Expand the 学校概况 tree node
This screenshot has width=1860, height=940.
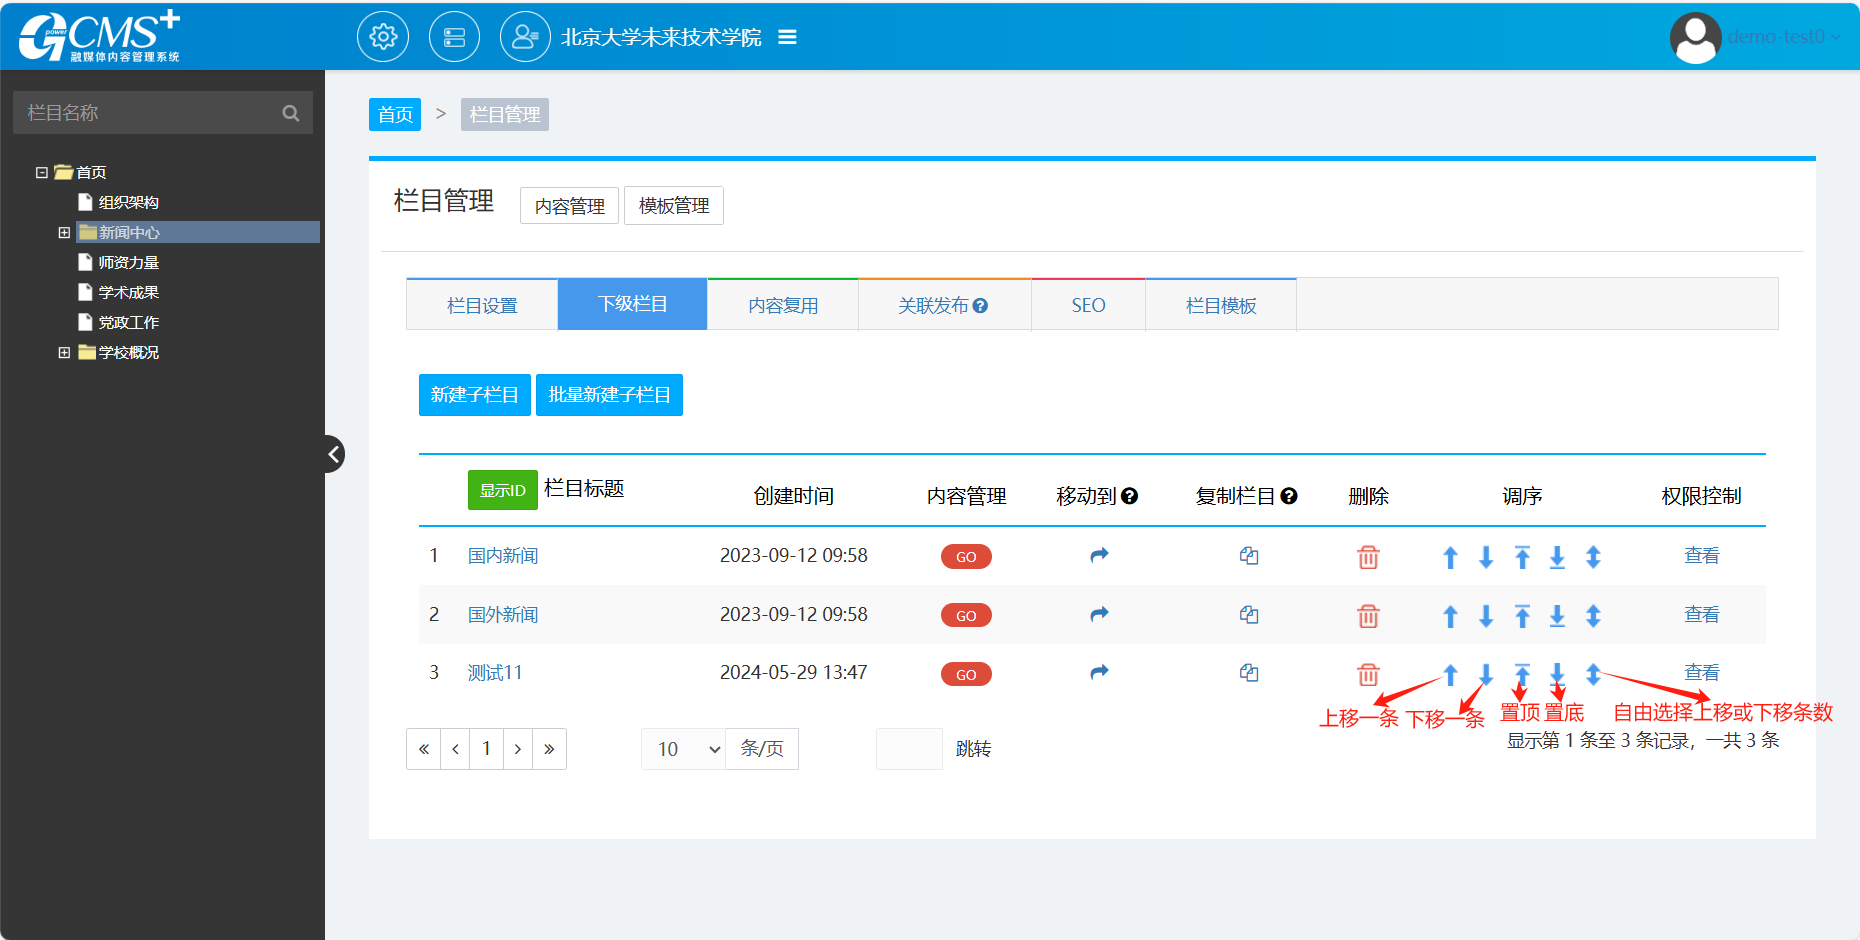(64, 352)
